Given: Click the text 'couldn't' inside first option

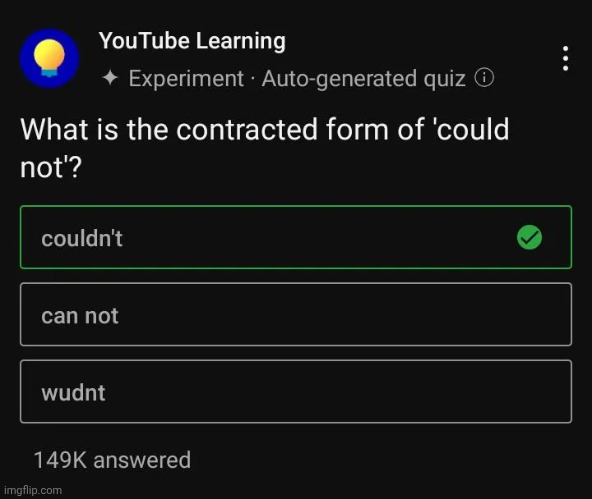Looking at the screenshot, I should click(x=82, y=239).
